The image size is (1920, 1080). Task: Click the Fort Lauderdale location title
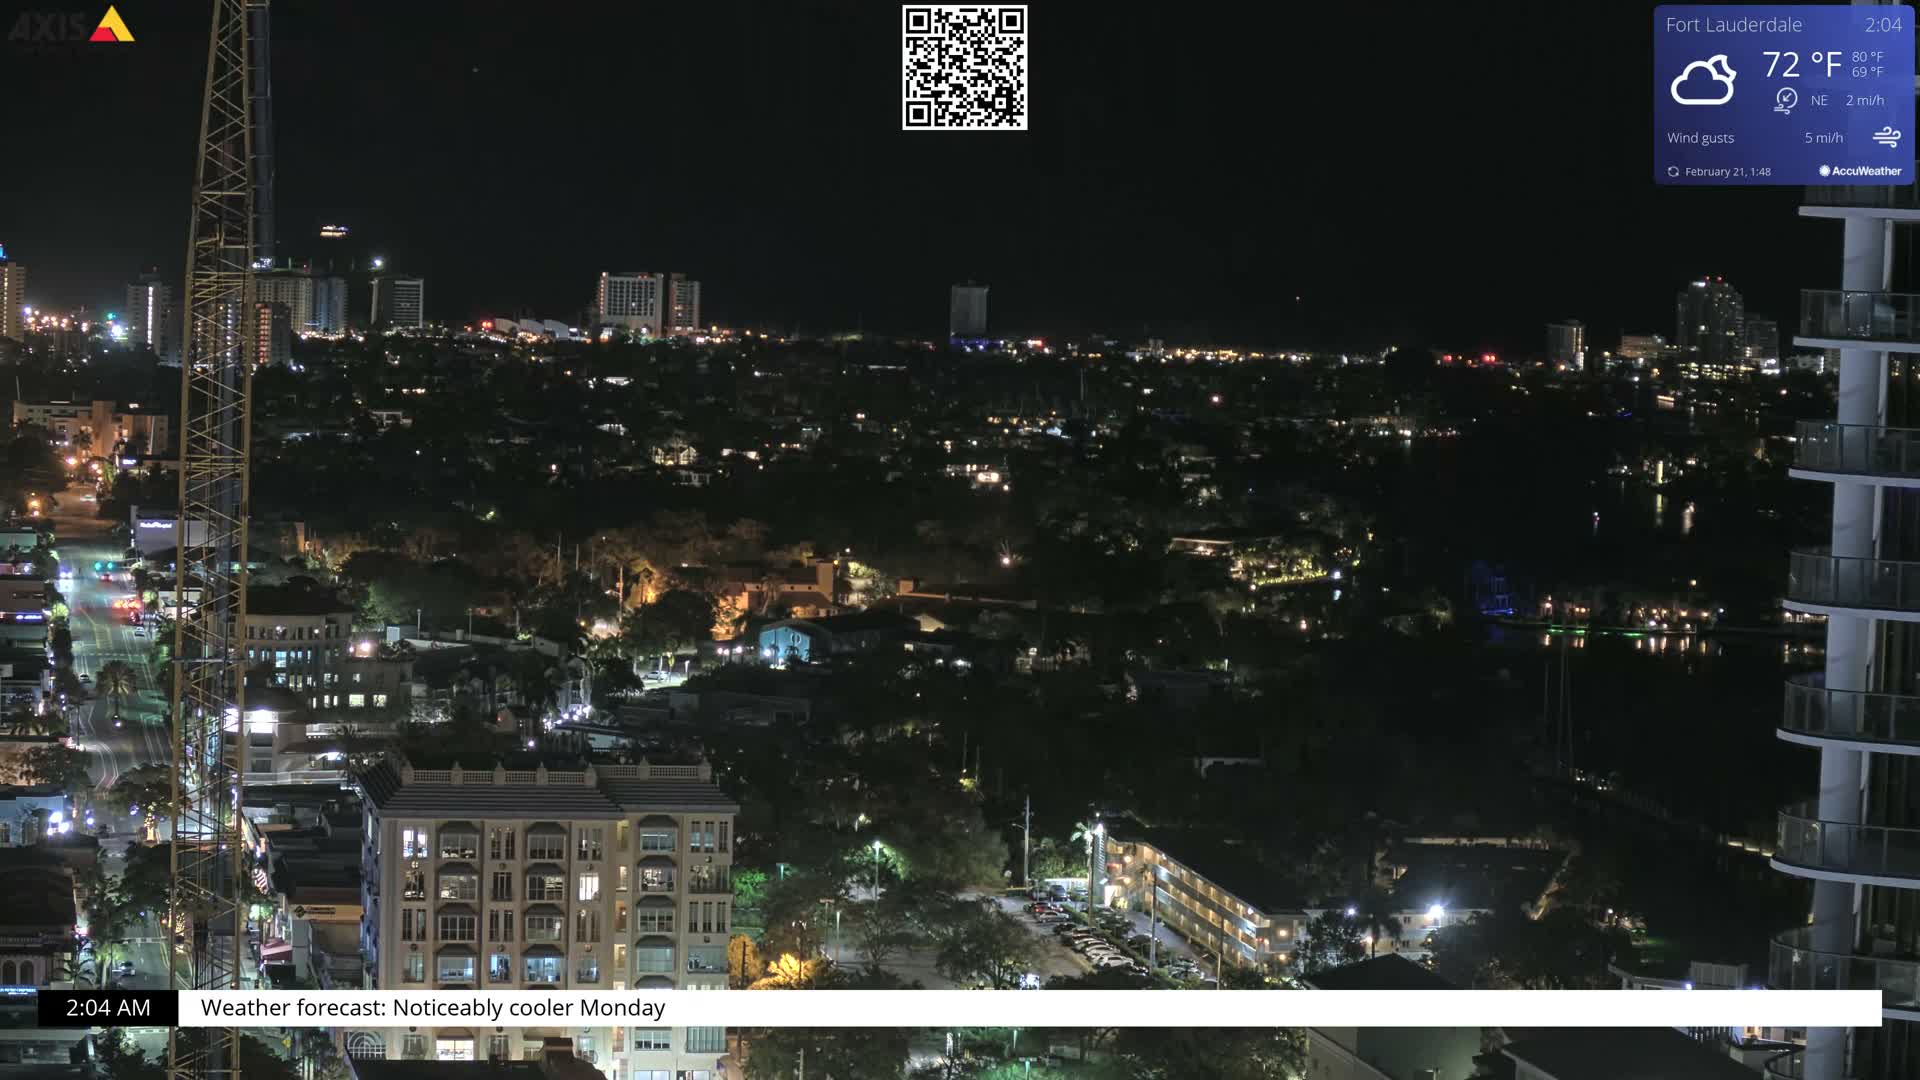coord(1733,25)
